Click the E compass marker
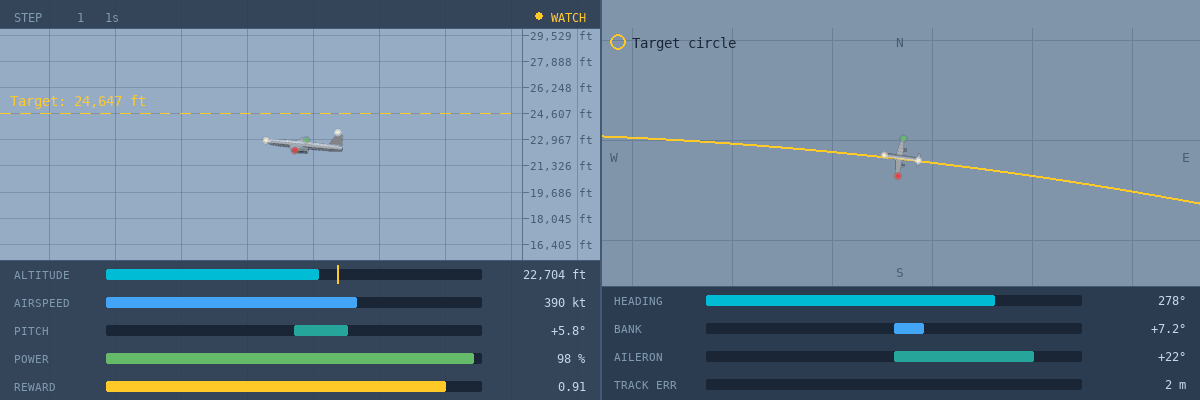Screen dimensions: 1200x400 coord(1186,158)
